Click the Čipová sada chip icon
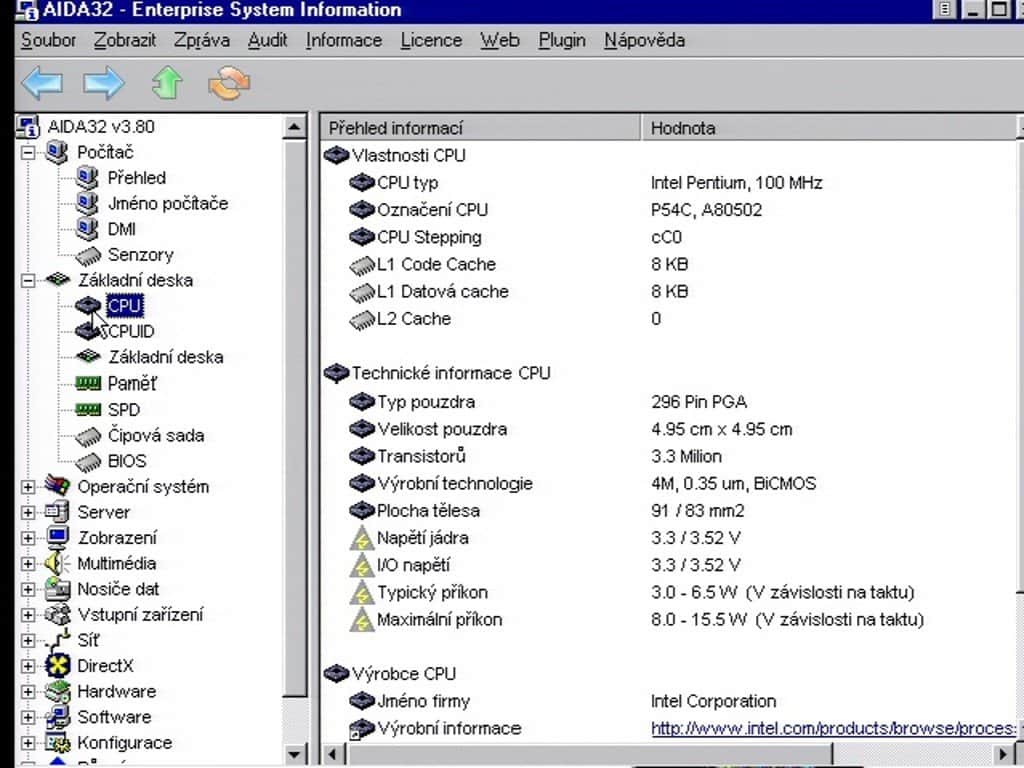The width and height of the screenshot is (1024, 768). coord(88,436)
